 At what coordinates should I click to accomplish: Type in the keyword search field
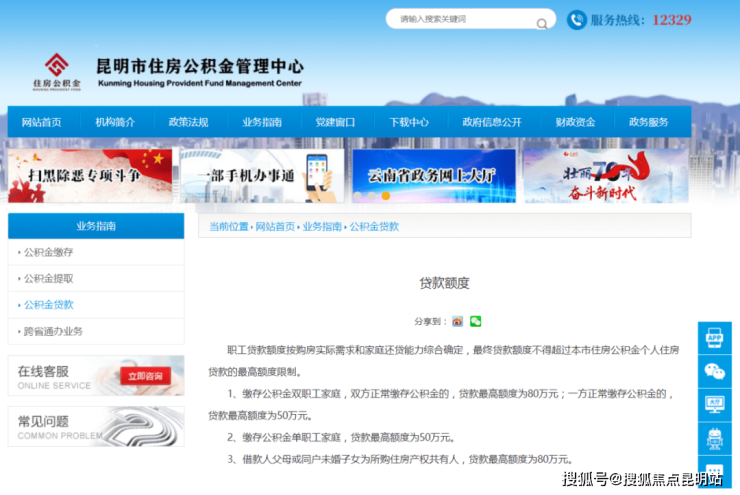point(460,19)
